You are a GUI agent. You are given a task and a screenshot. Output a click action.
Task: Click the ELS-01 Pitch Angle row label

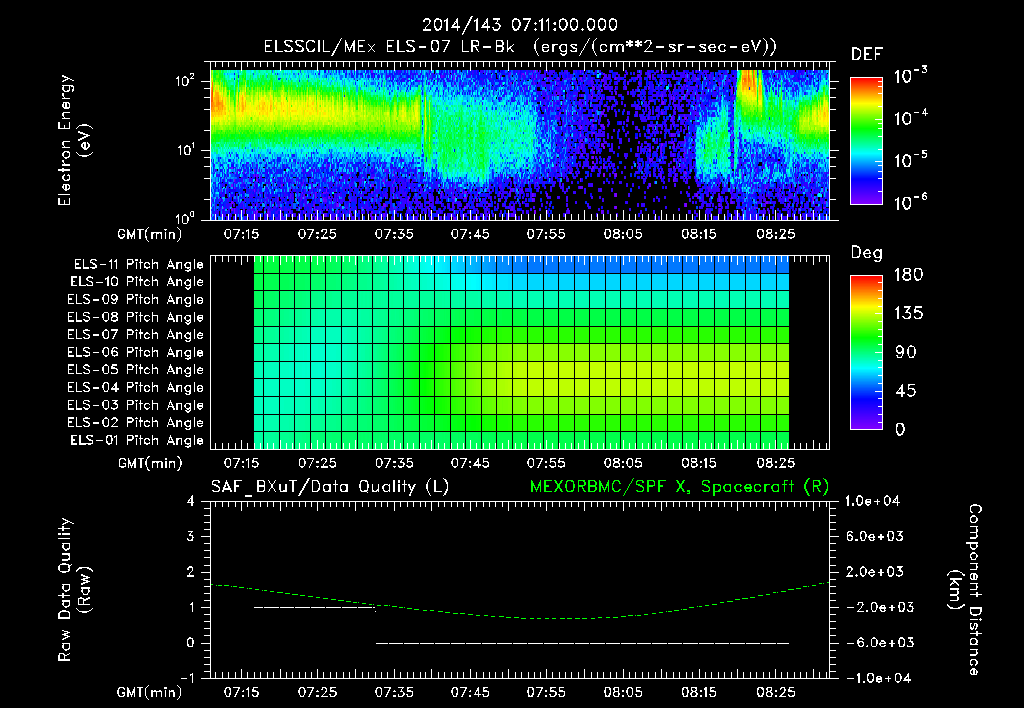click(137, 441)
